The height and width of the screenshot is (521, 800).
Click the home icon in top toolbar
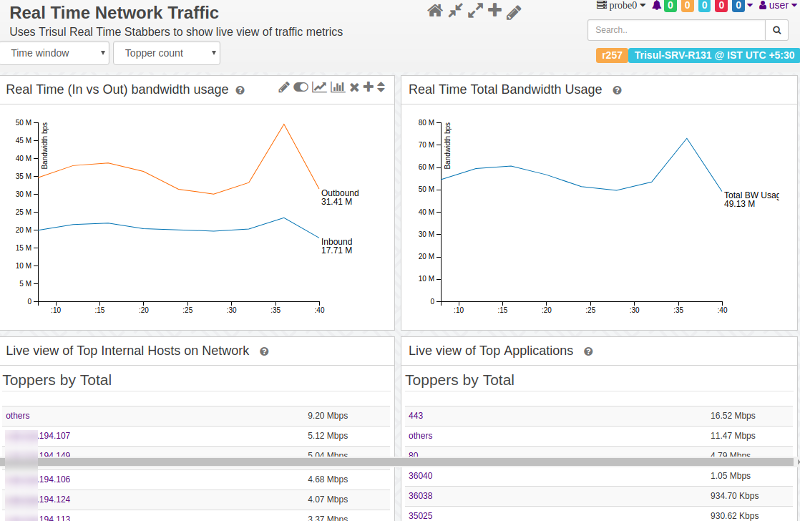[434, 11]
